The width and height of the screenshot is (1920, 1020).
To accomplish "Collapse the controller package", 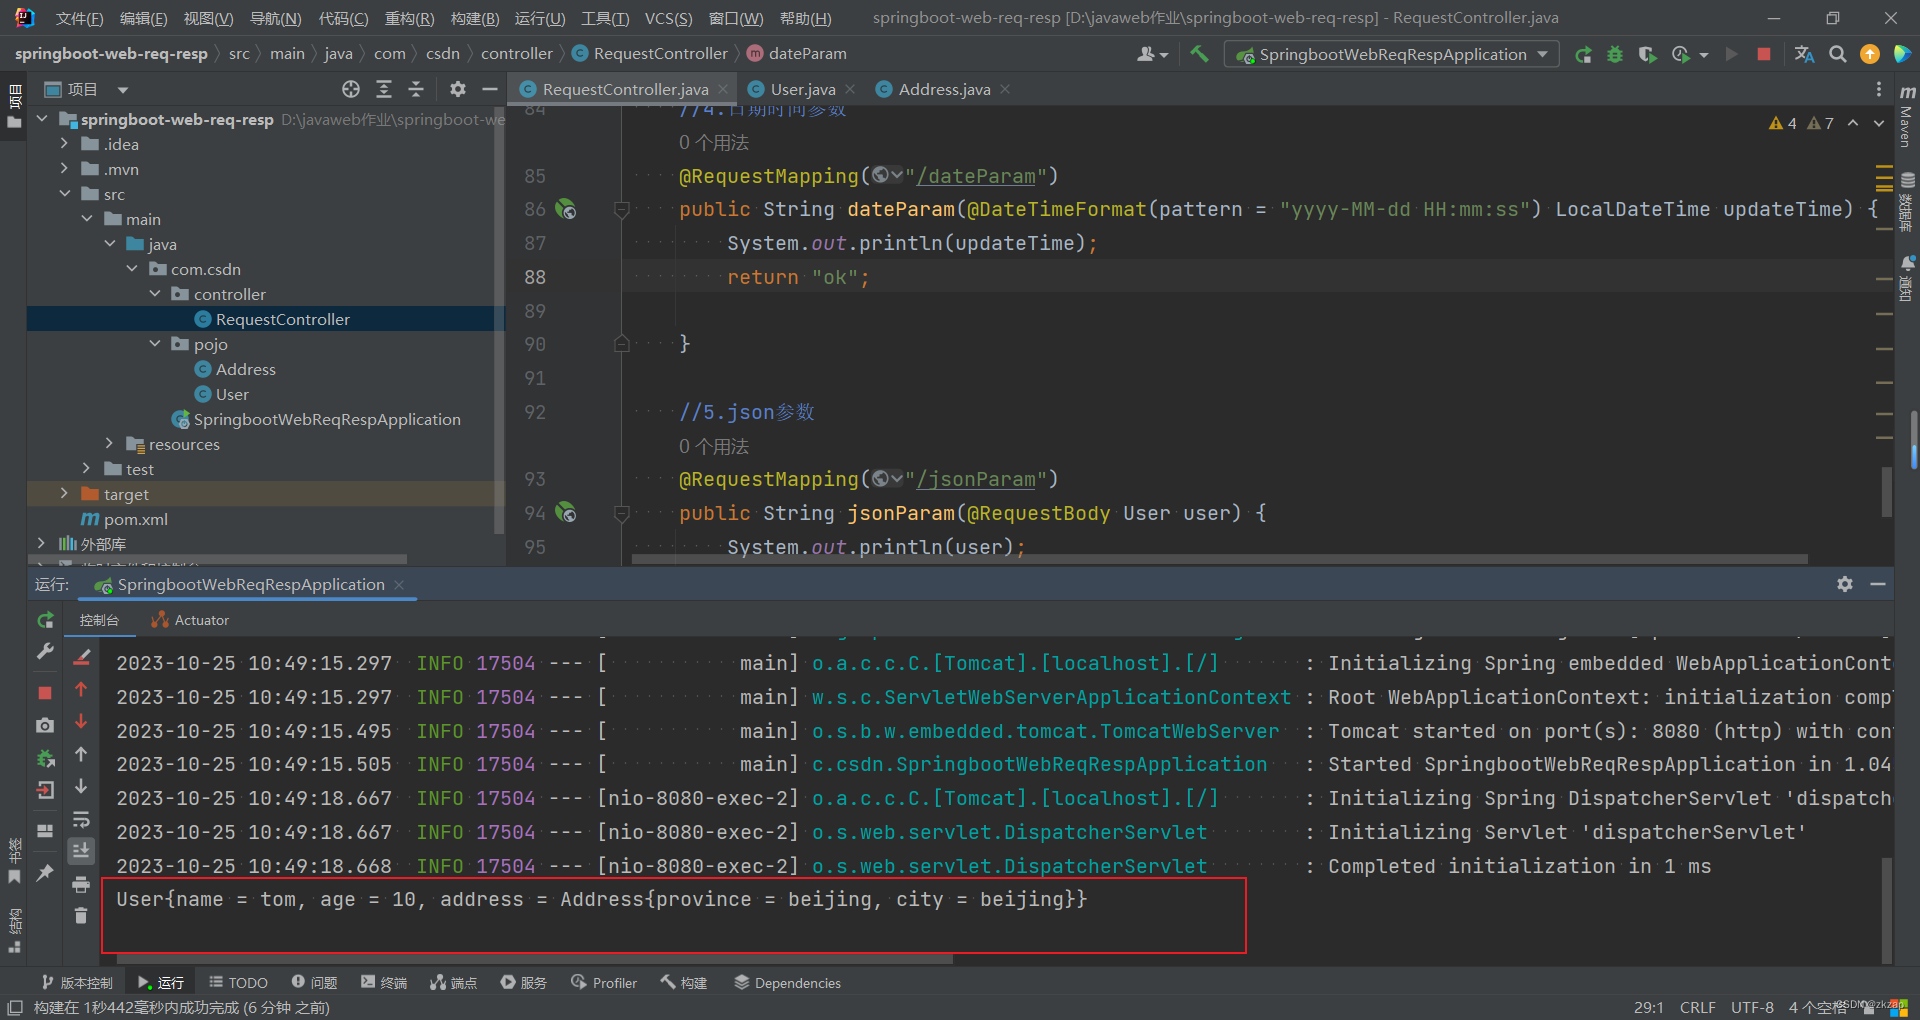I will [155, 294].
